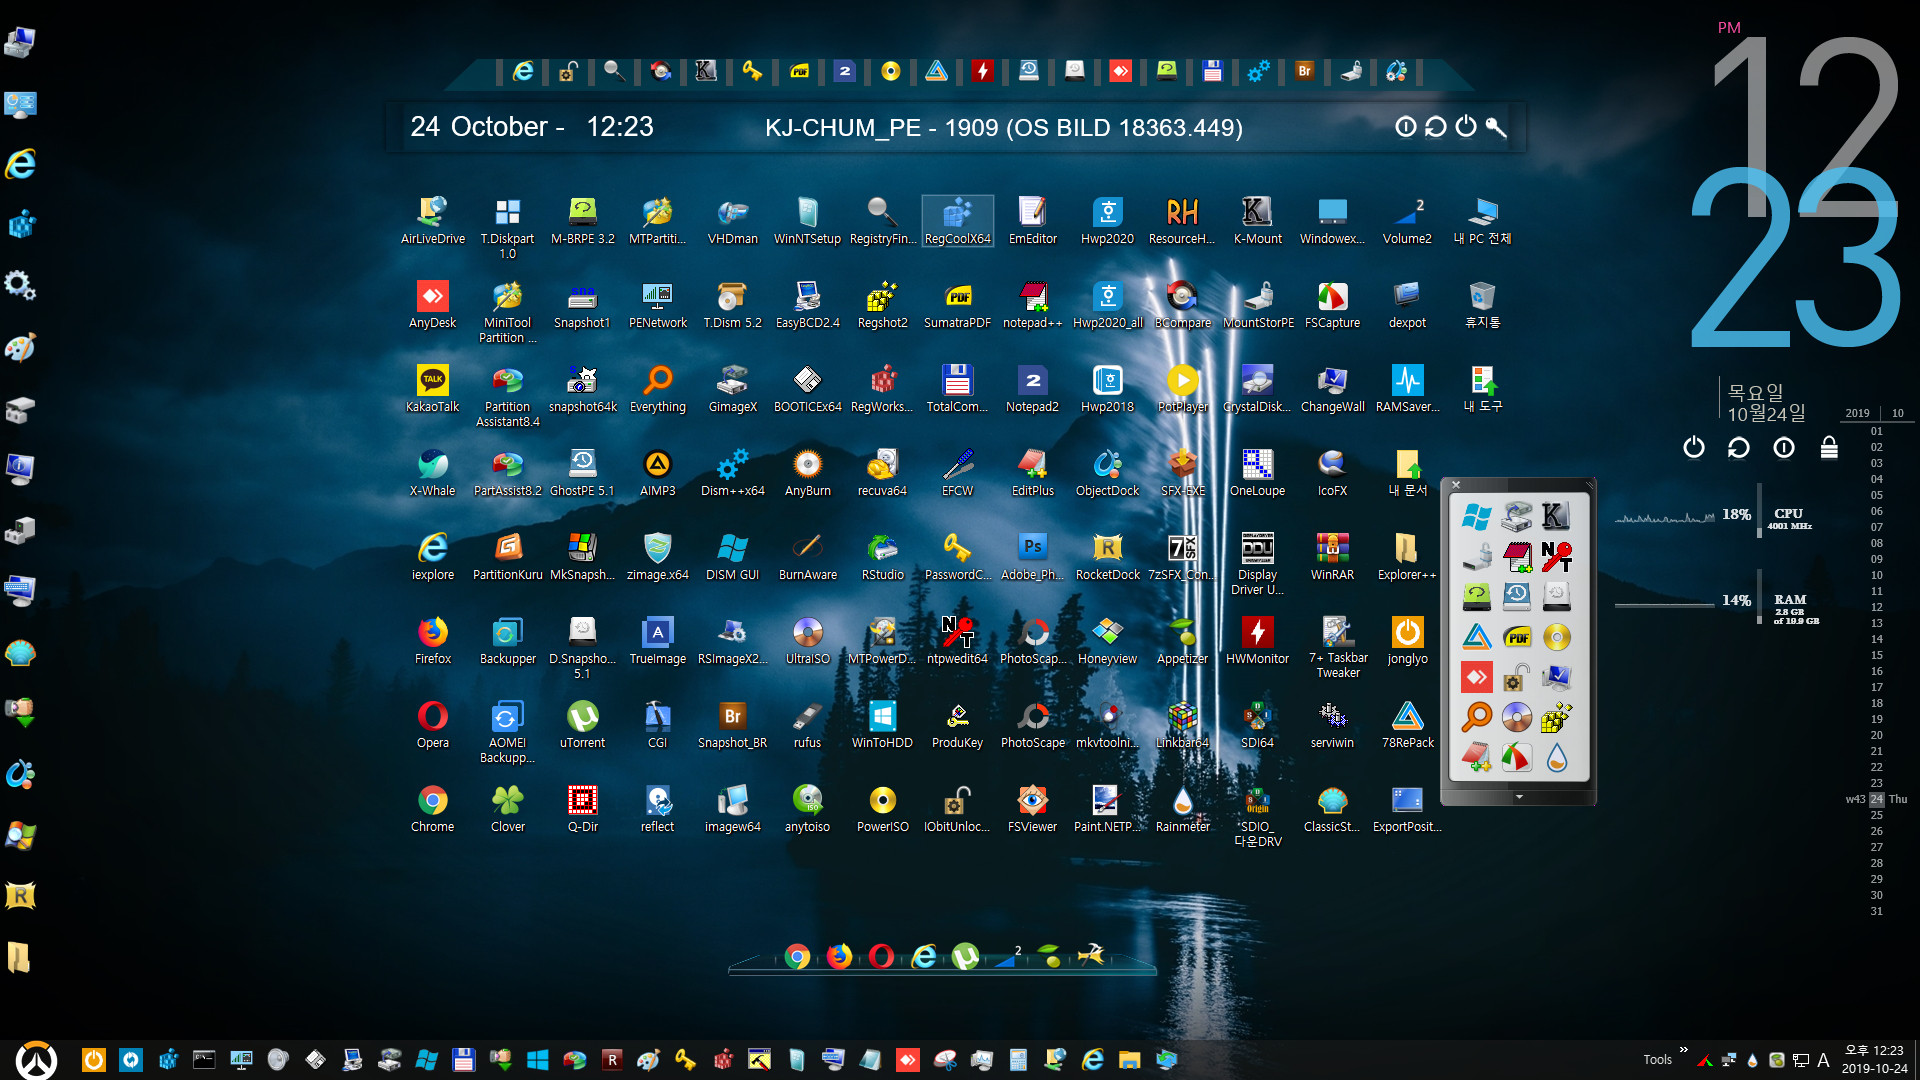The height and width of the screenshot is (1080, 1920).
Task: Launch the HWMonitor desktop shortcut
Action: coord(1257,640)
